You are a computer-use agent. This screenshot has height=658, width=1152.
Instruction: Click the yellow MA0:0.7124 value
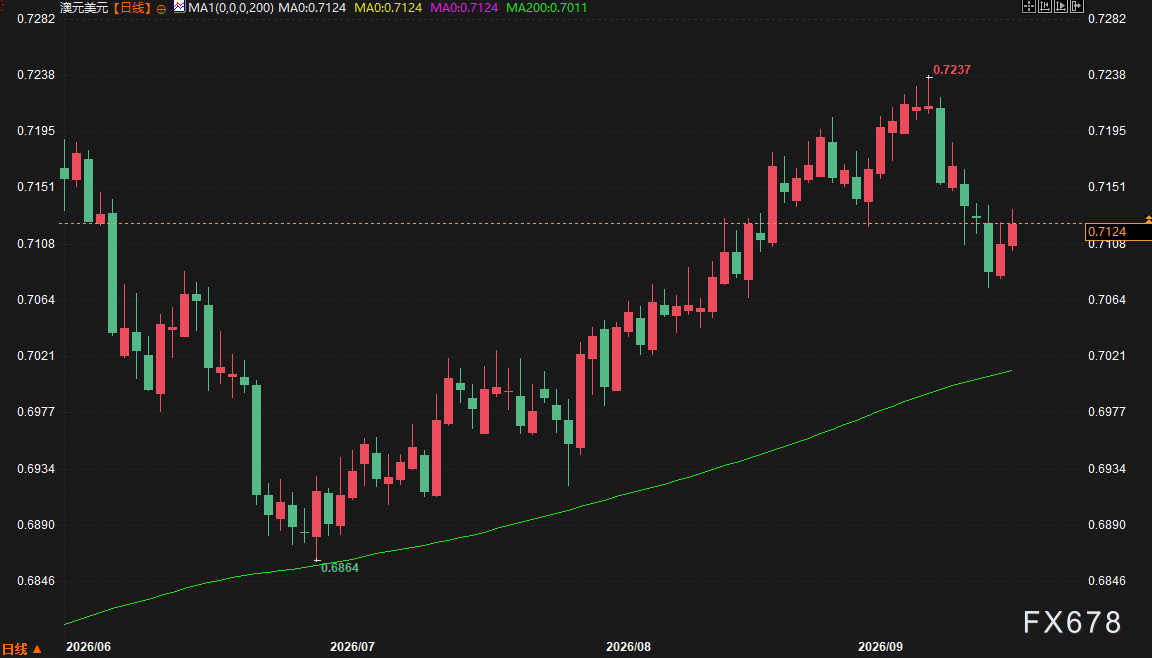coord(388,7)
